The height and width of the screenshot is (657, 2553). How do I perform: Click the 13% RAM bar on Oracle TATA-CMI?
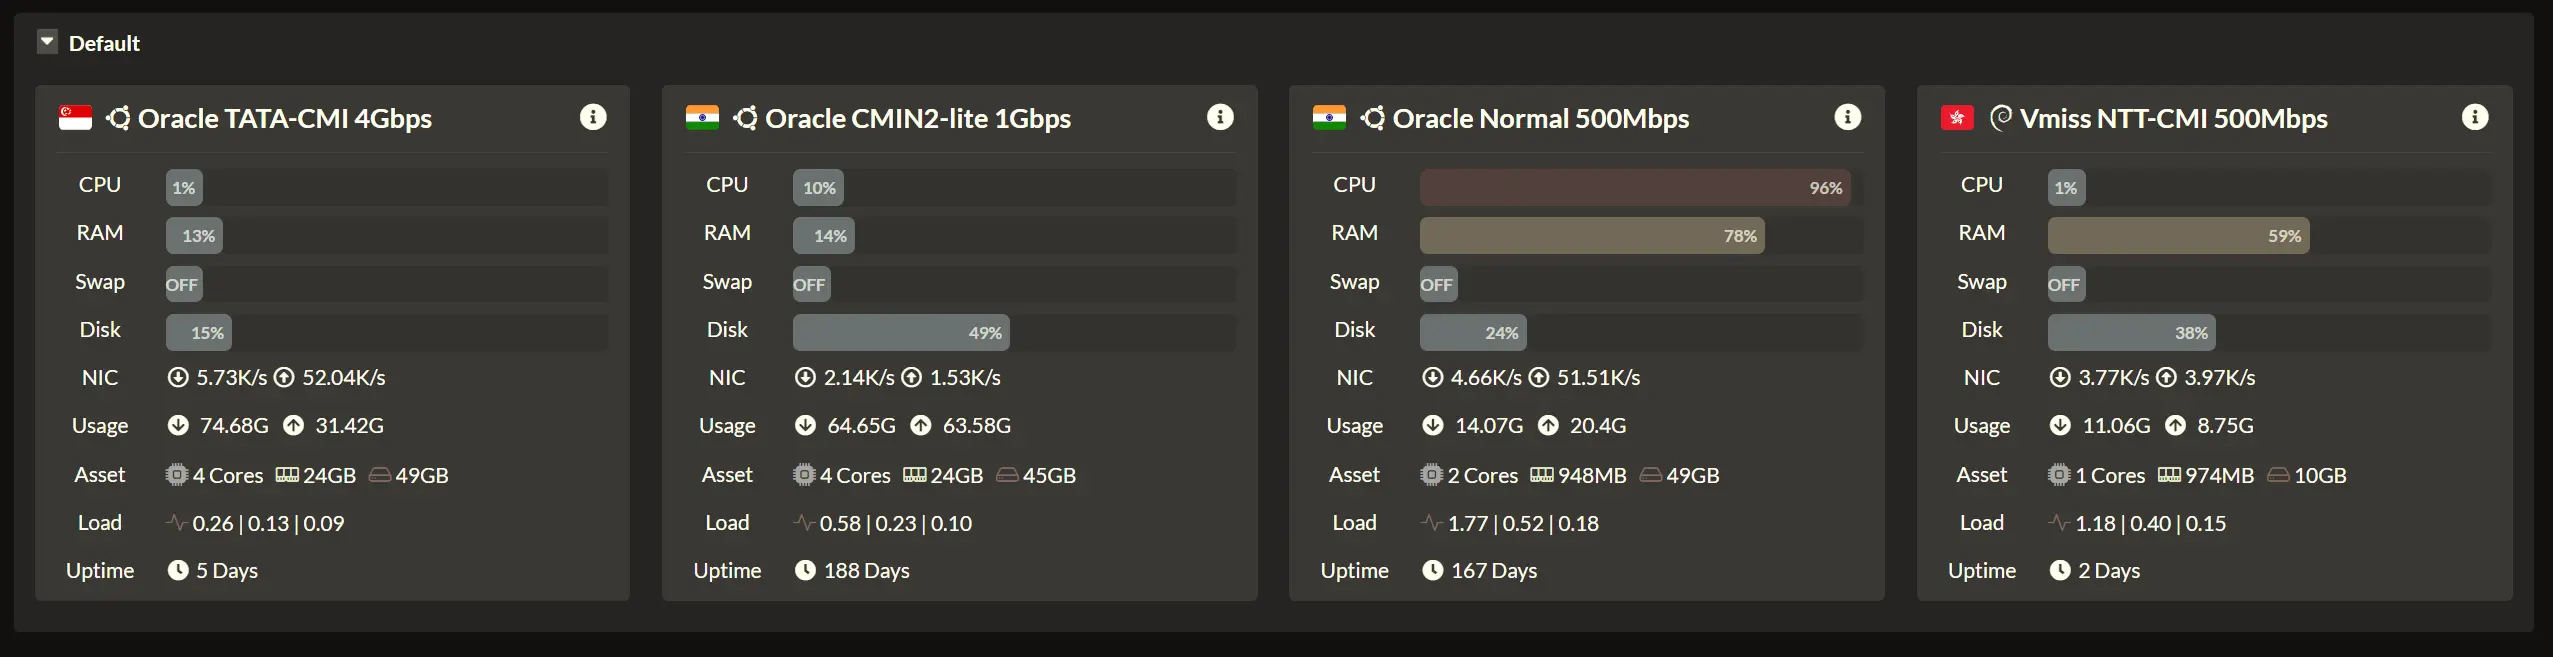pyautogui.click(x=195, y=235)
